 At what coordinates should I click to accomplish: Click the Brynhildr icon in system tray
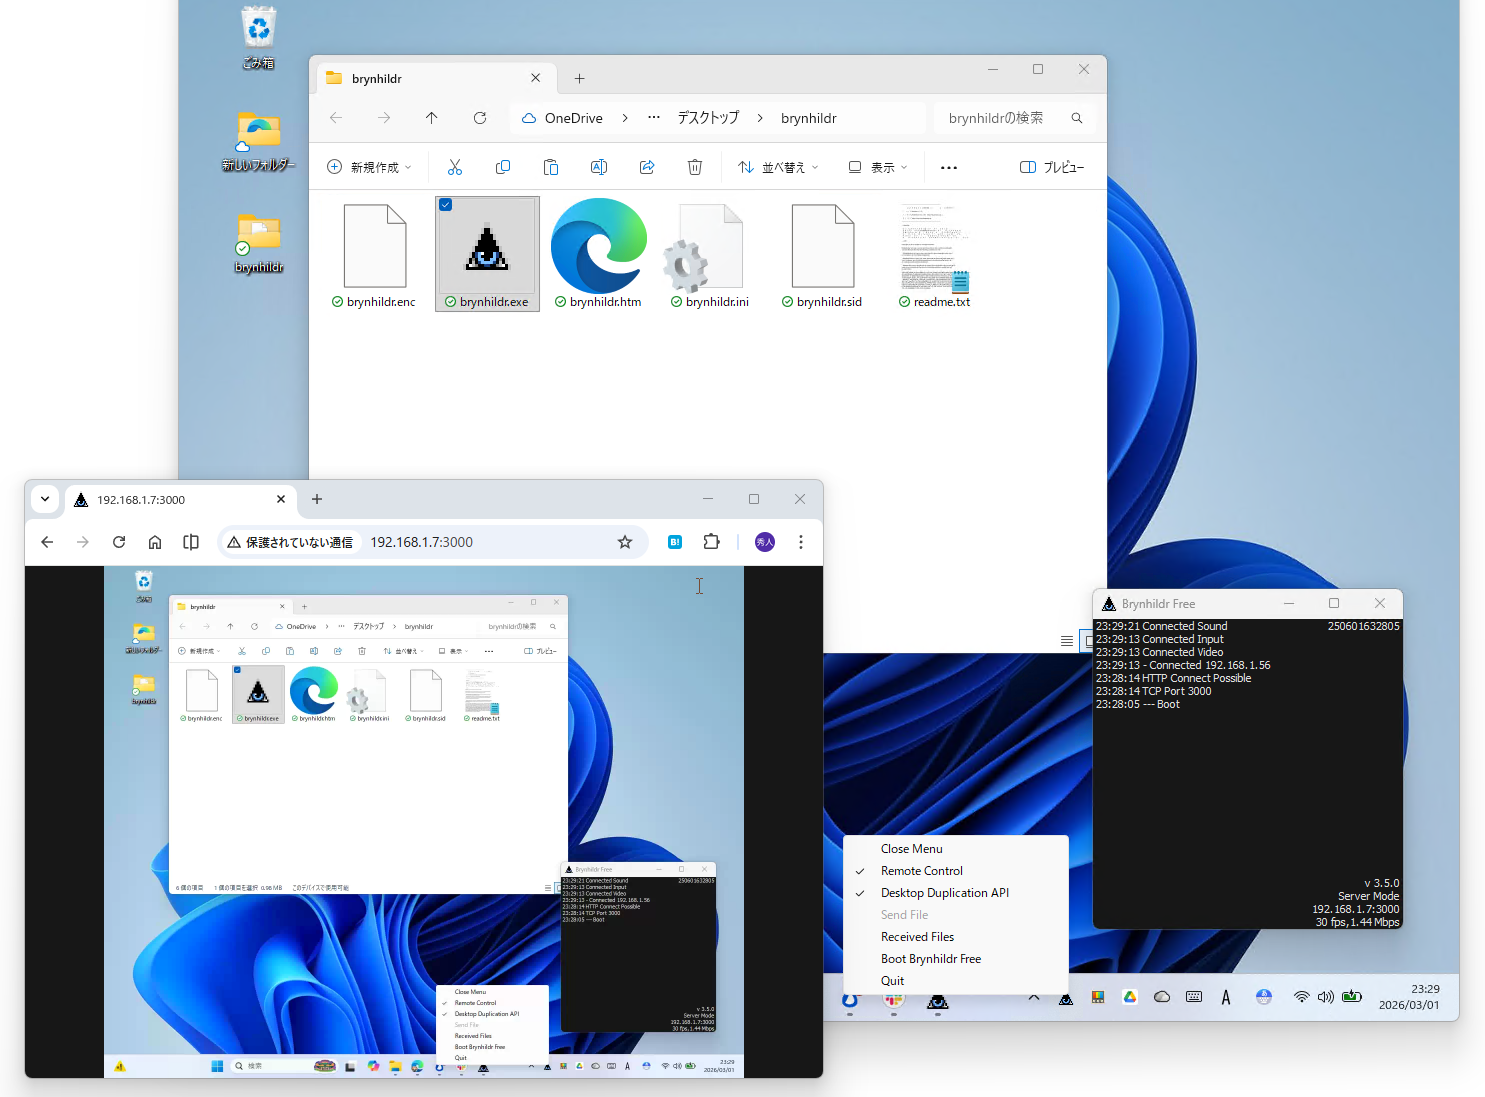click(1066, 998)
